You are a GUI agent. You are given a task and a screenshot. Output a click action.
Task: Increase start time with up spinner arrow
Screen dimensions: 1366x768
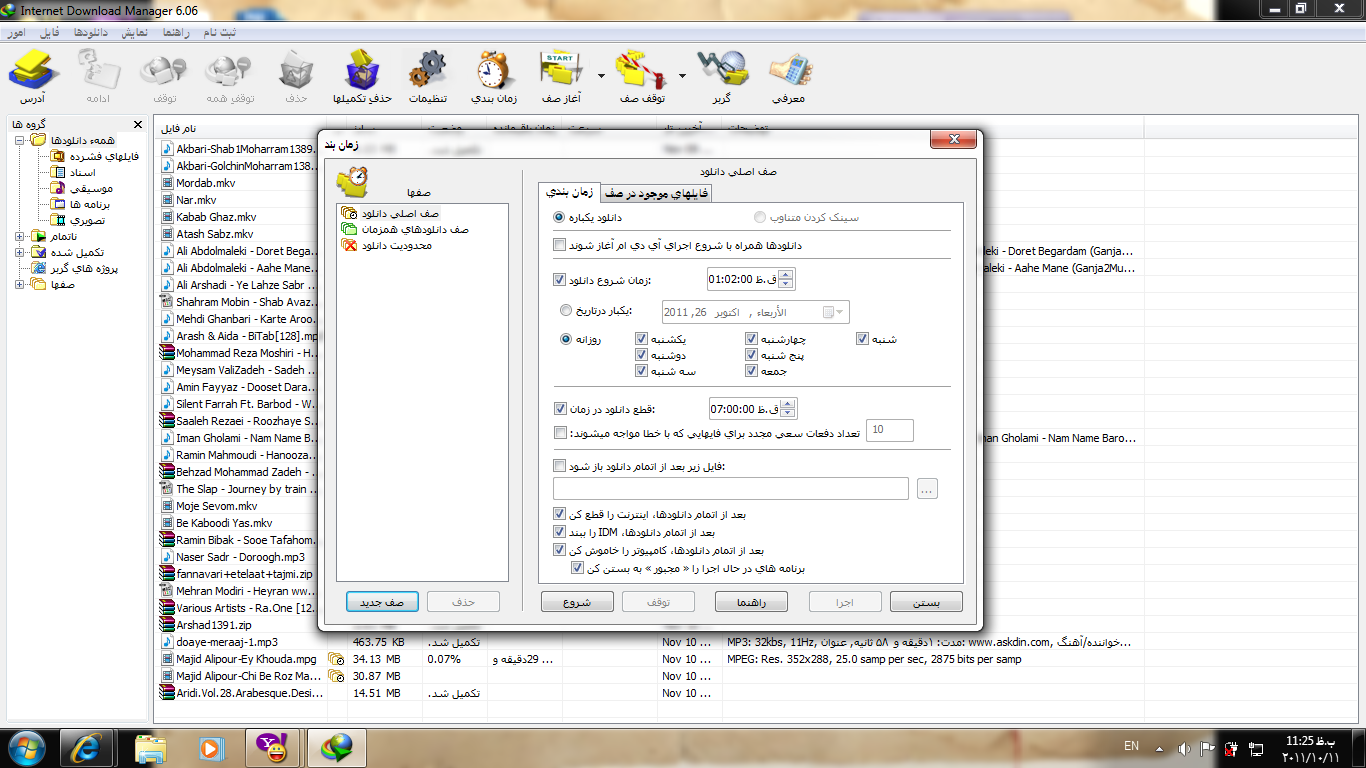click(x=786, y=275)
